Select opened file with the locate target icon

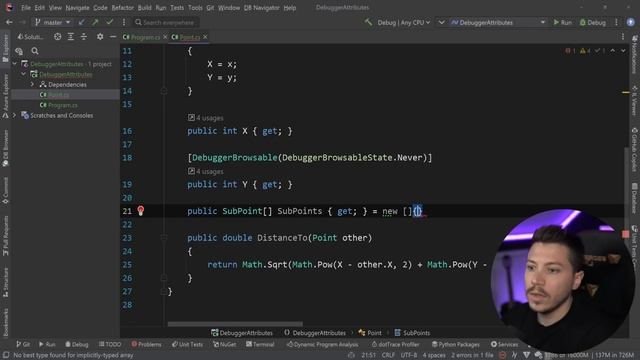pyautogui.click(x=58, y=37)
